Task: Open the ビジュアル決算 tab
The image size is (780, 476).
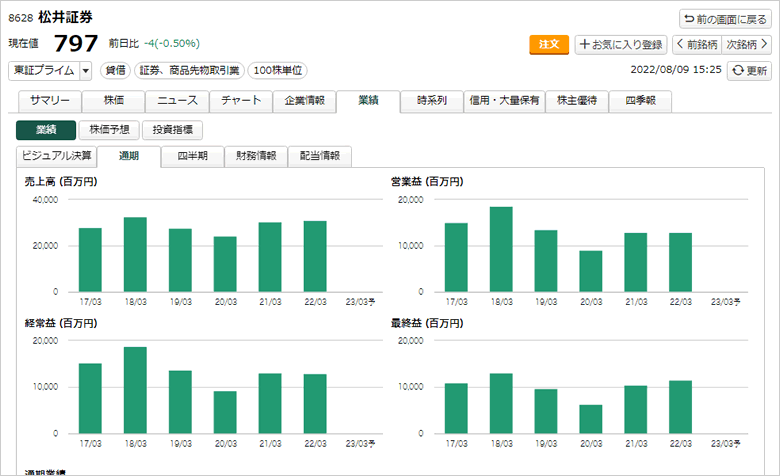Action: 56,156
